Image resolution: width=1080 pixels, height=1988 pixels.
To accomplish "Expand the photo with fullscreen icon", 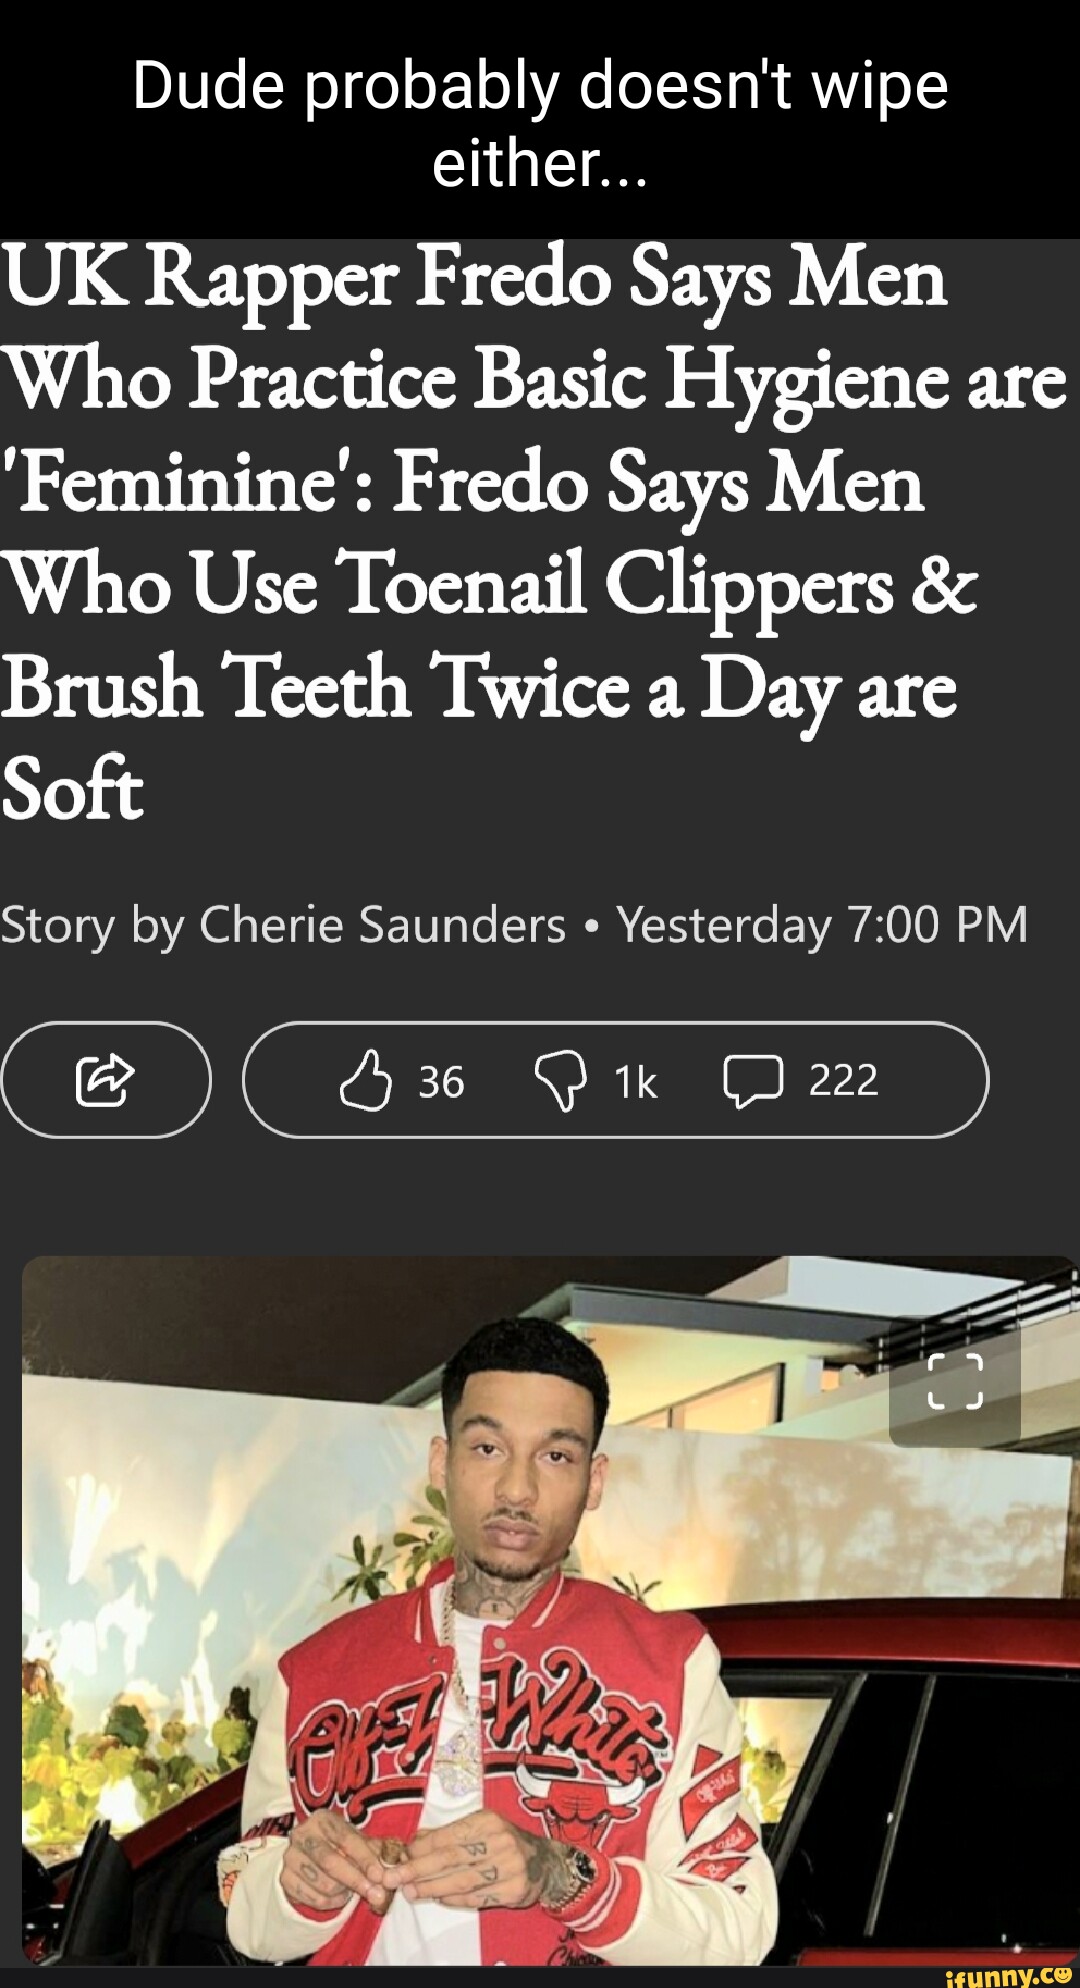I will [x=954, y=1381].
